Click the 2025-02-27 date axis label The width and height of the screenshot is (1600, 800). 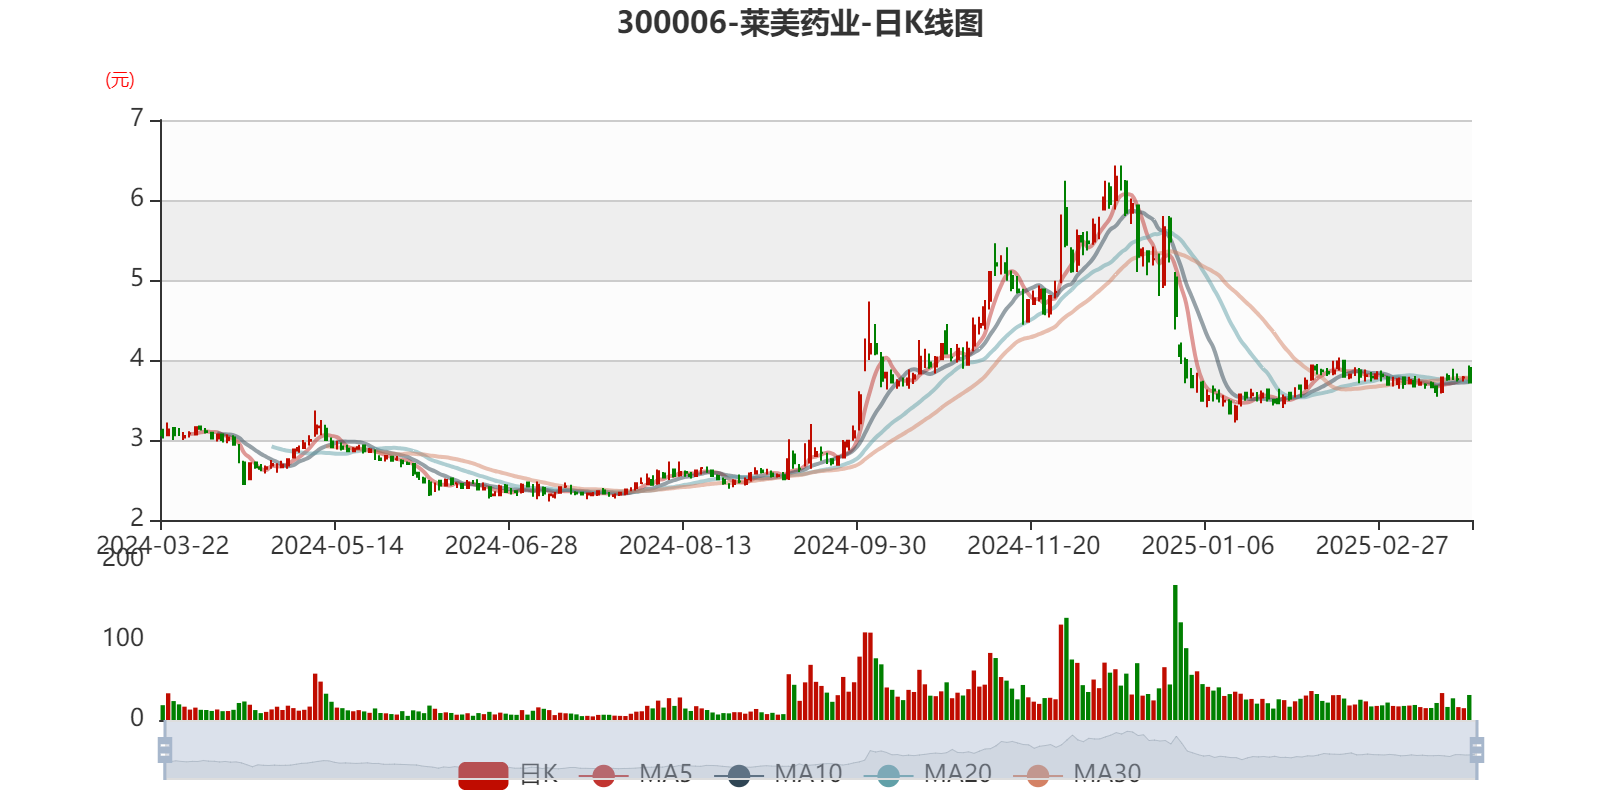click(x=1382, y=546)
